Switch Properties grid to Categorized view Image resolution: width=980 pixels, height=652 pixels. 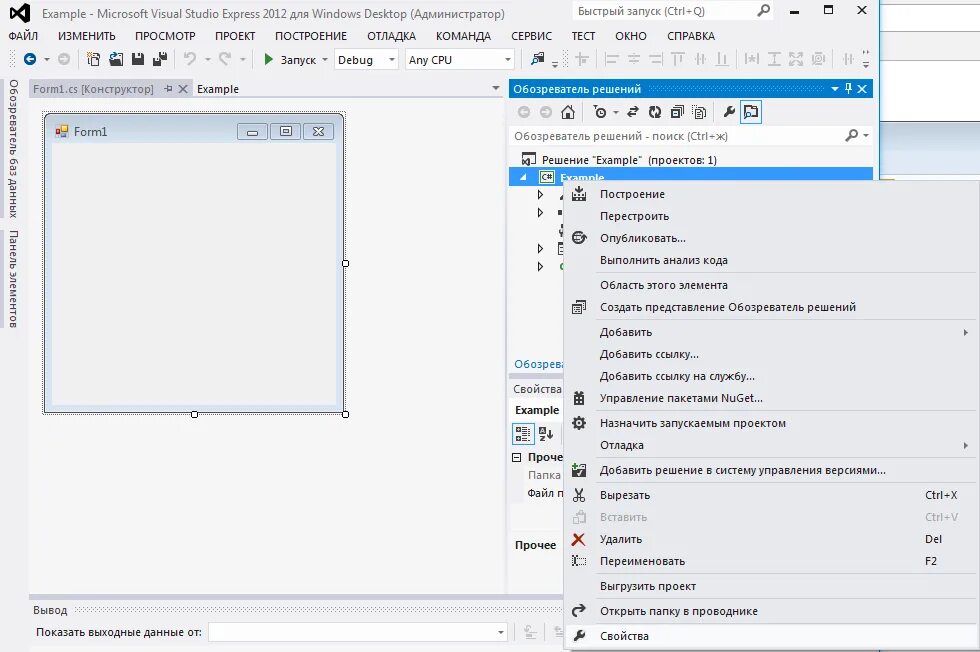tap(523, 433)
